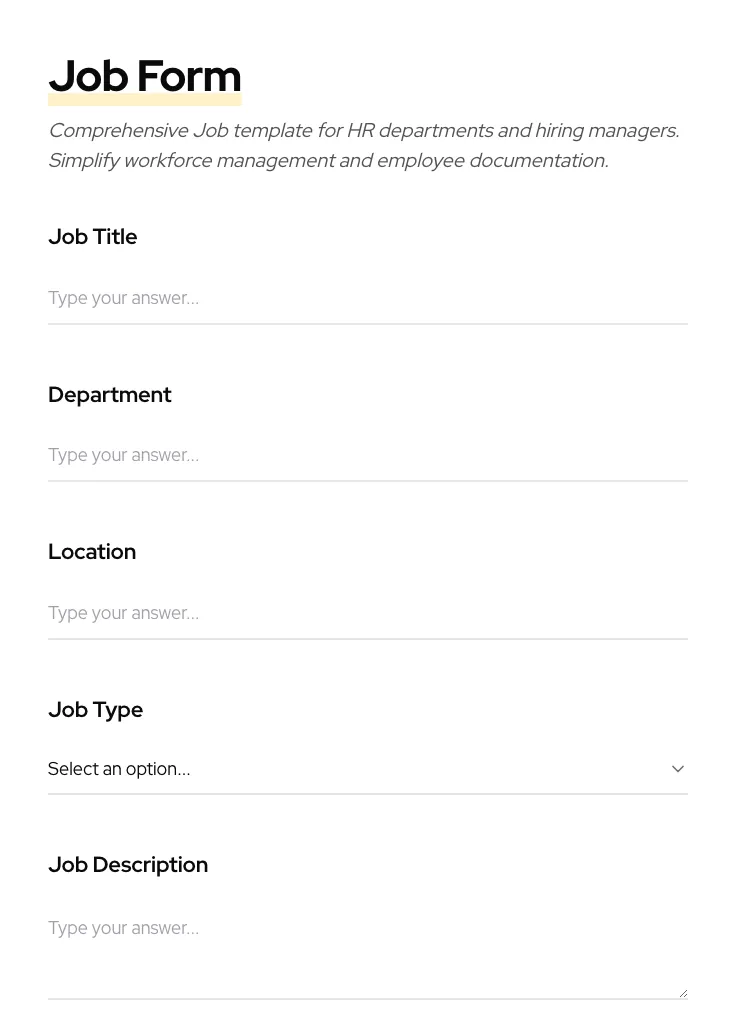Click the Job Title section heading
This screenshot has height=1024, width=736.
(x=92, y=237)
